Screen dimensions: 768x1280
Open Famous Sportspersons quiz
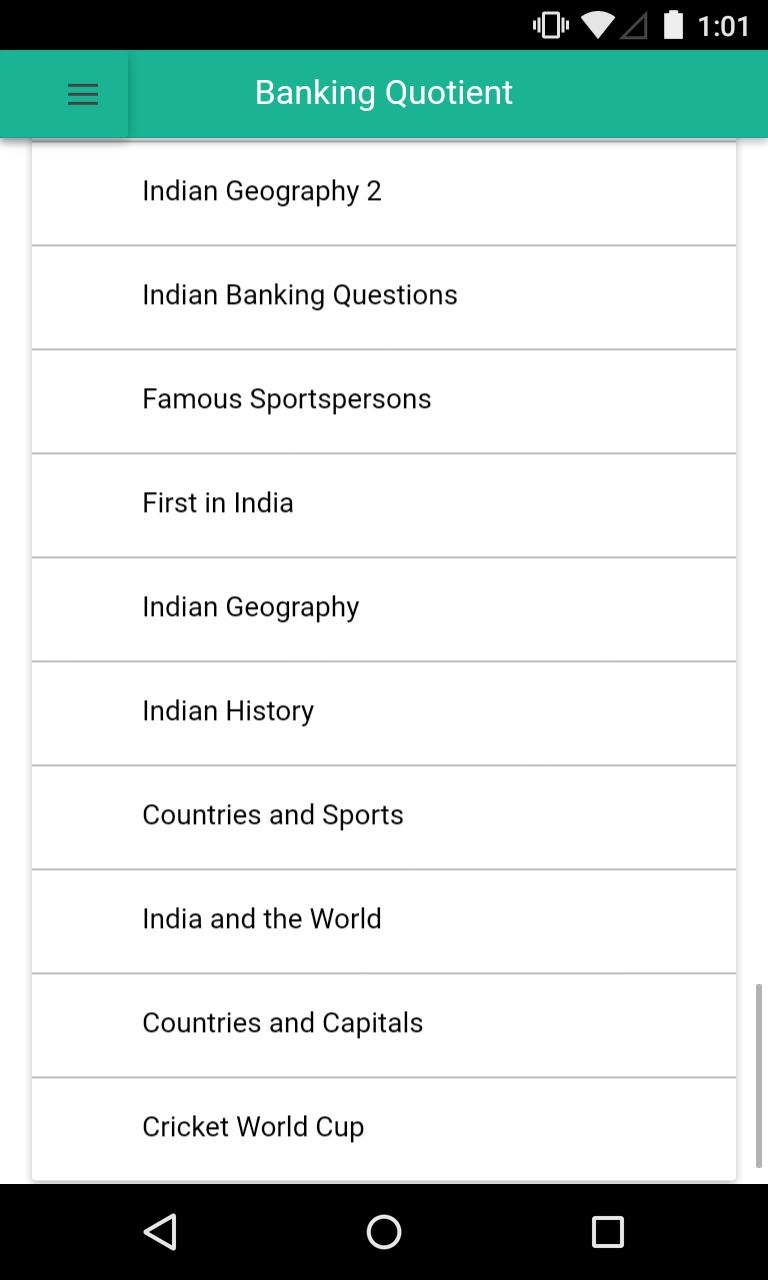[x=384, y=401]
